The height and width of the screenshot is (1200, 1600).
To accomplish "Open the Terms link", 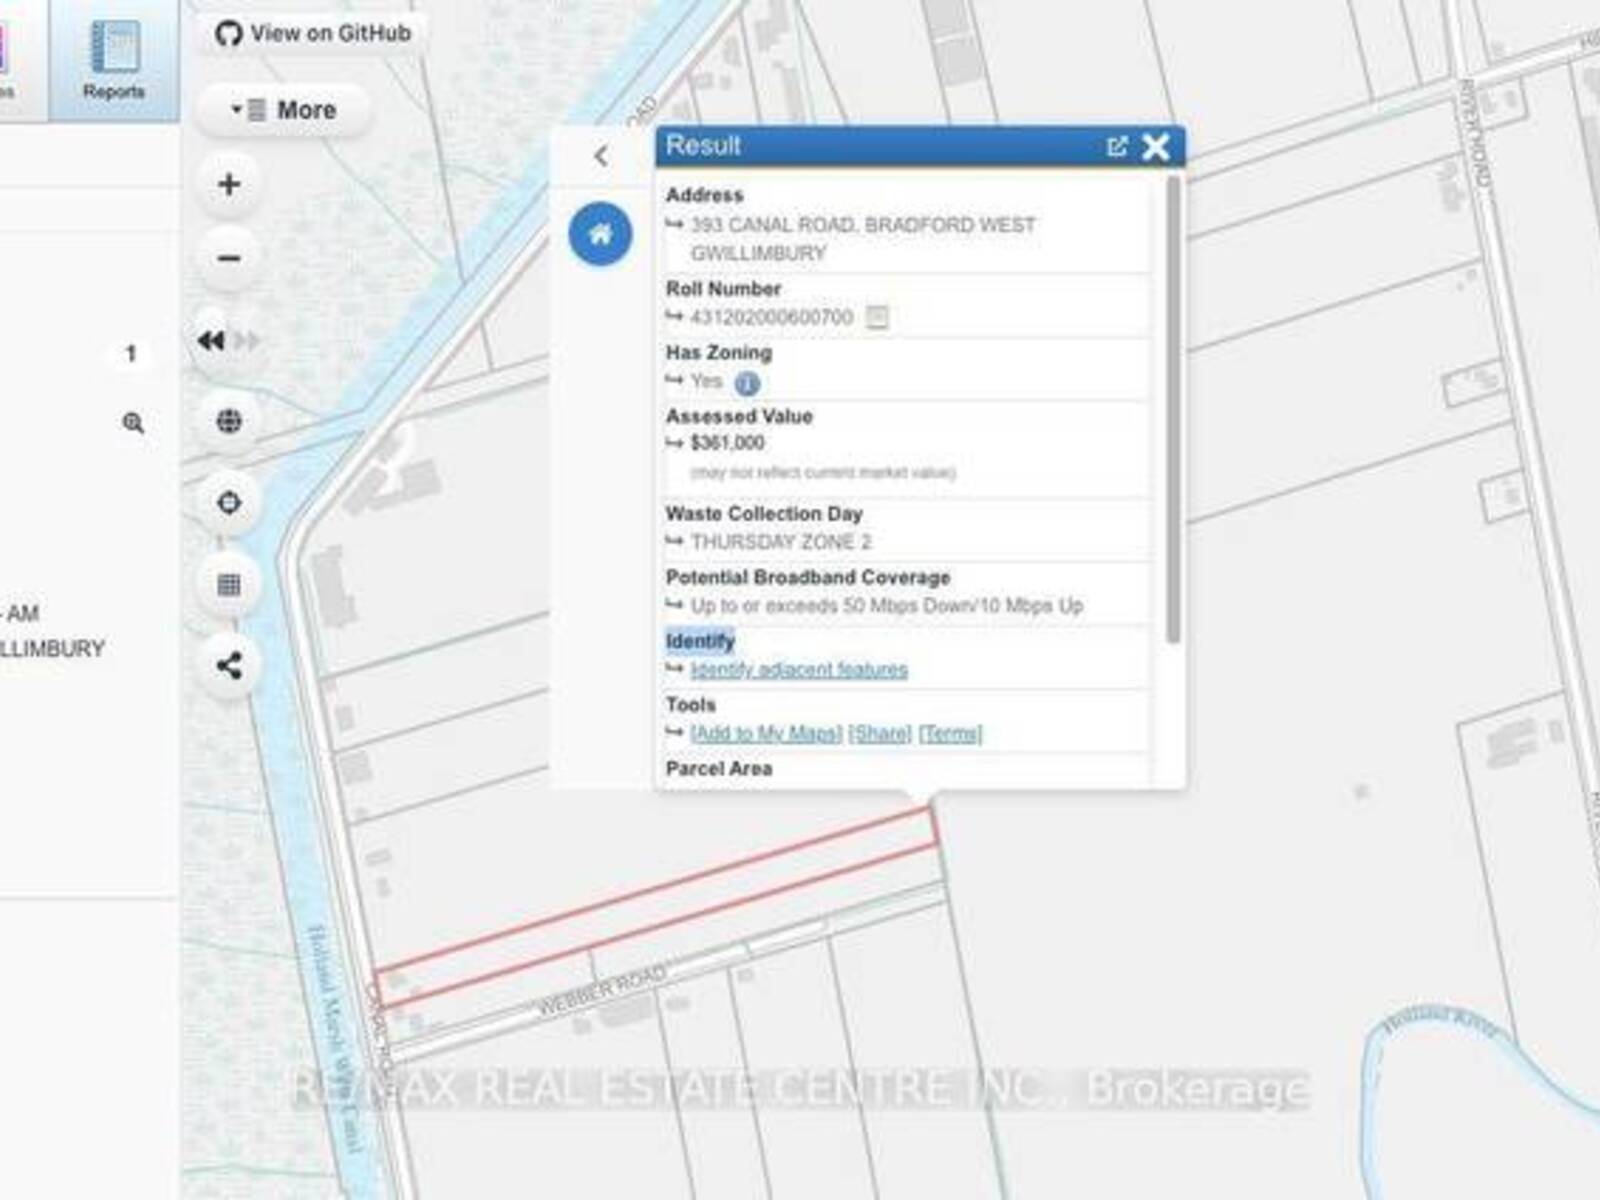I will (x=950, y=733).
